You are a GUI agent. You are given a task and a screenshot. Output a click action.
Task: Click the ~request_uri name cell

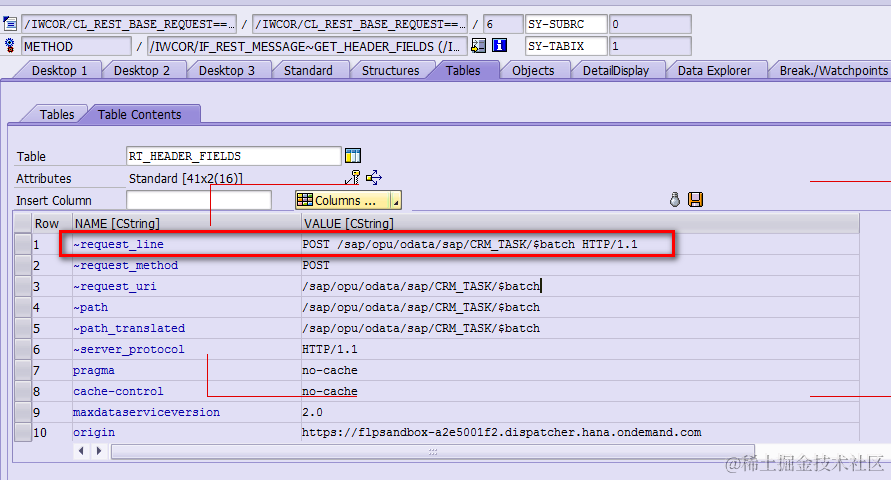pos(186,286)
